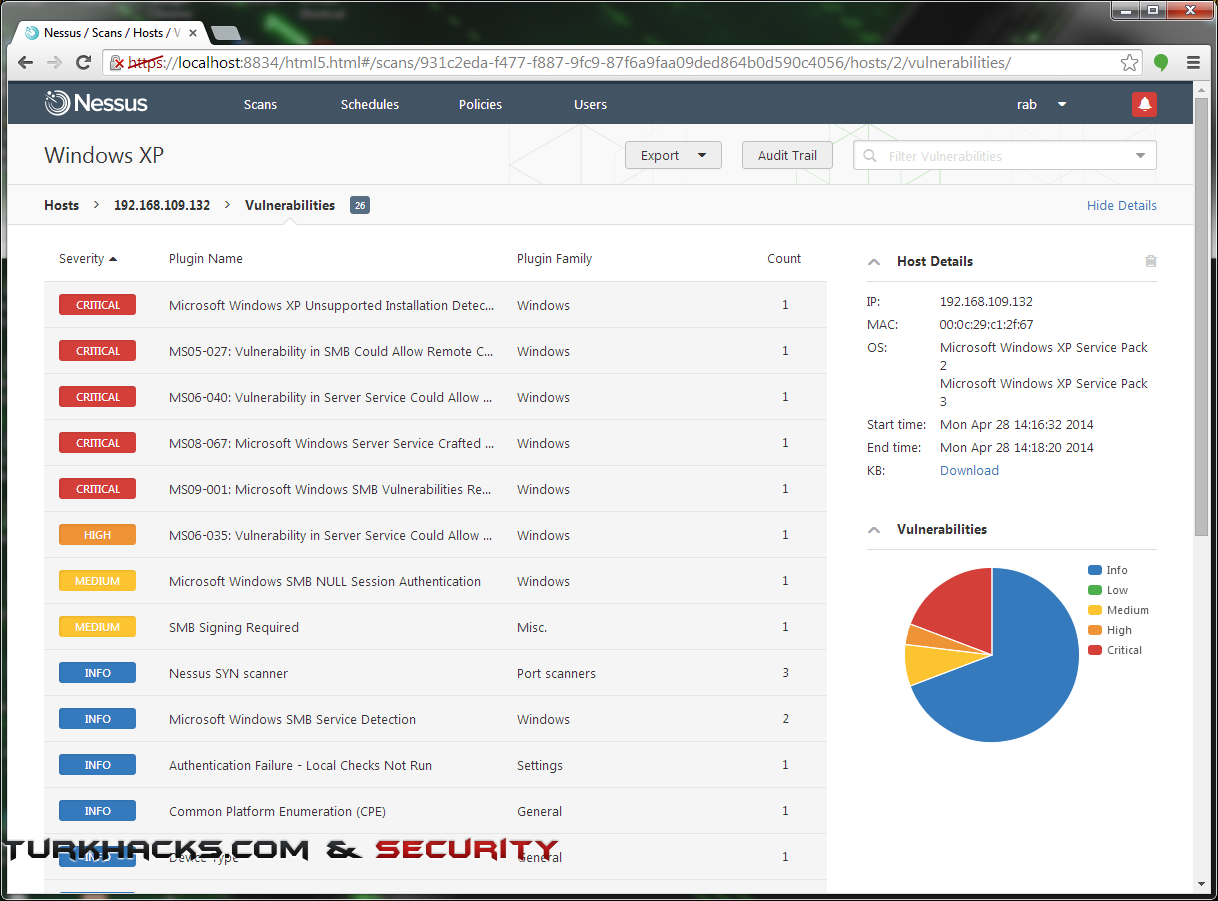Download the KB file
Image resolution: width=1218 pixels, height=901 pixels.
(969, 470)
